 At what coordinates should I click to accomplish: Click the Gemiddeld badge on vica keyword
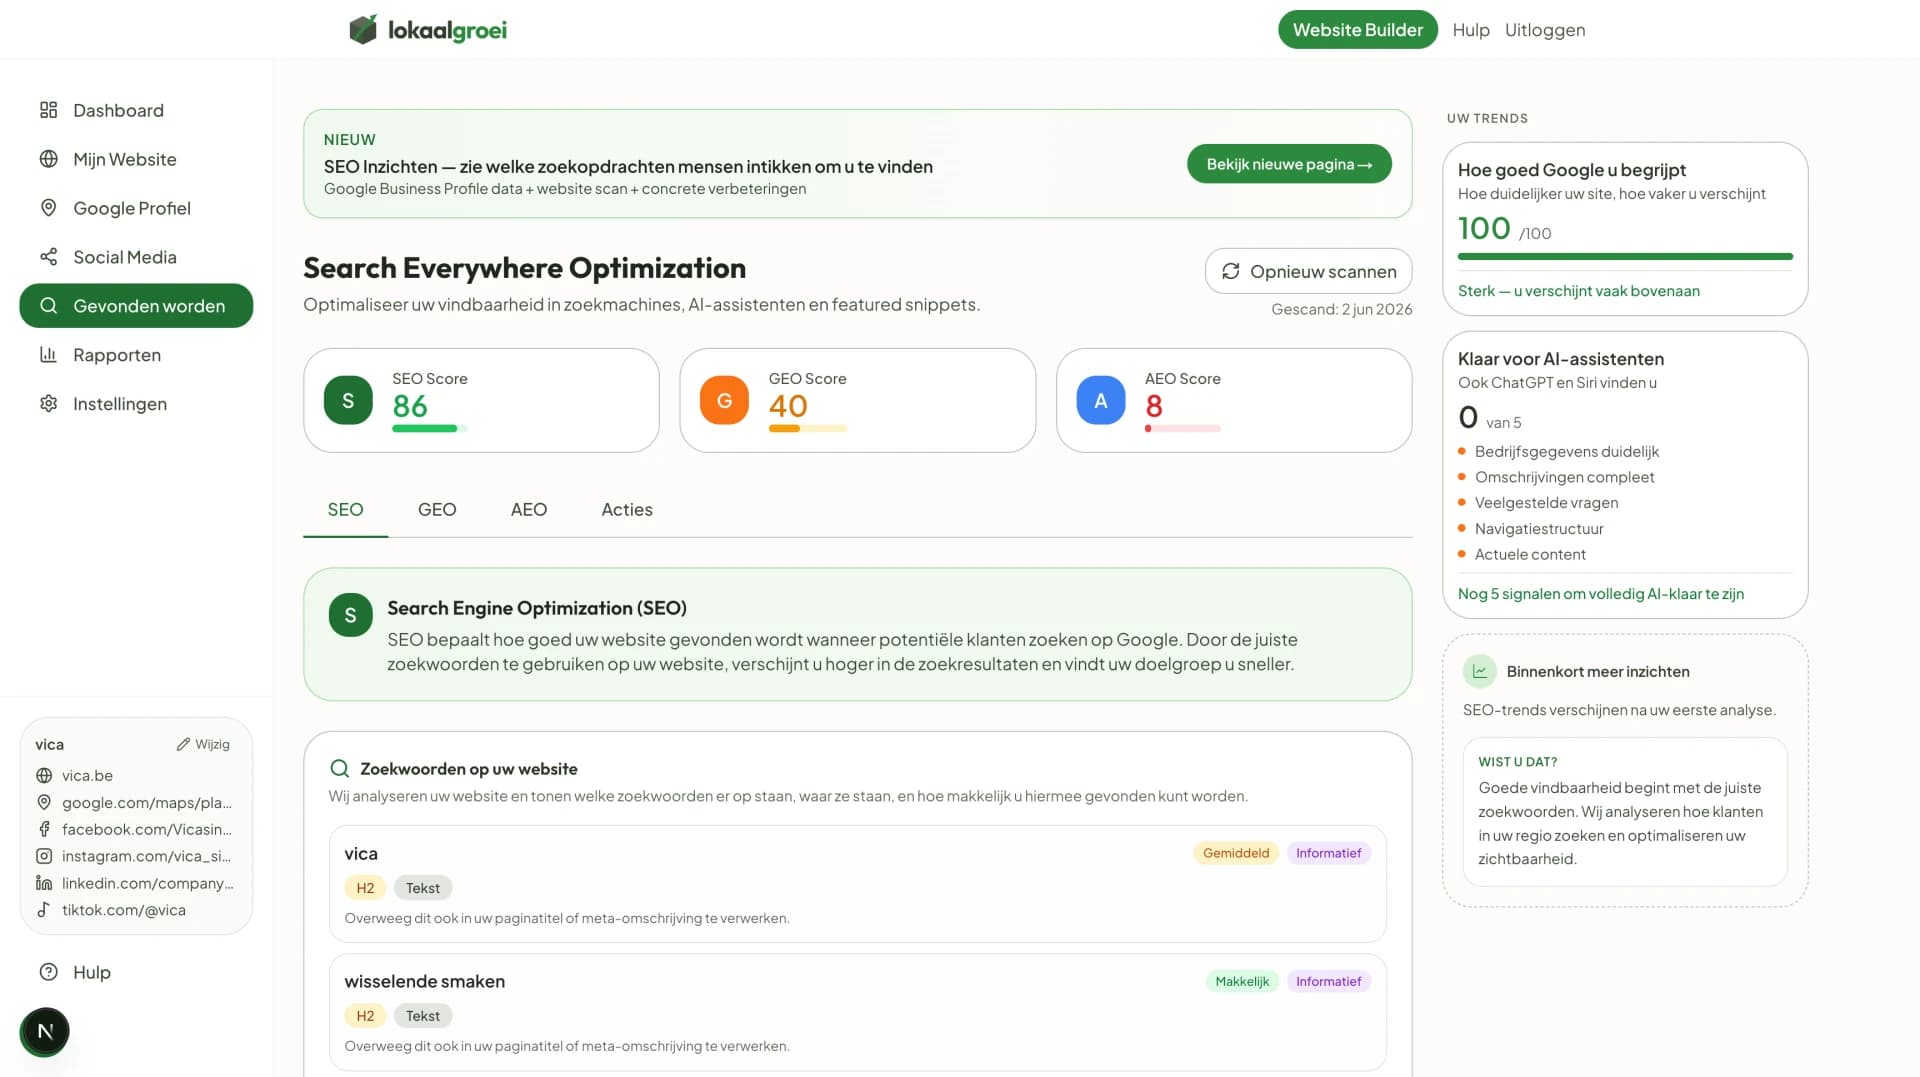(1236, 853)
